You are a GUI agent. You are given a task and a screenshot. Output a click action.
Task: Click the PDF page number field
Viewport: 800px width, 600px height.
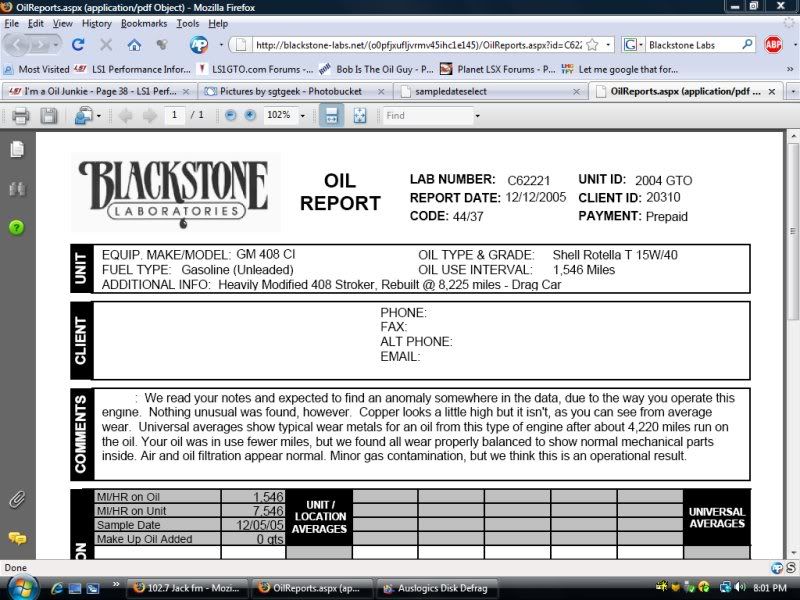pos(174,115)
